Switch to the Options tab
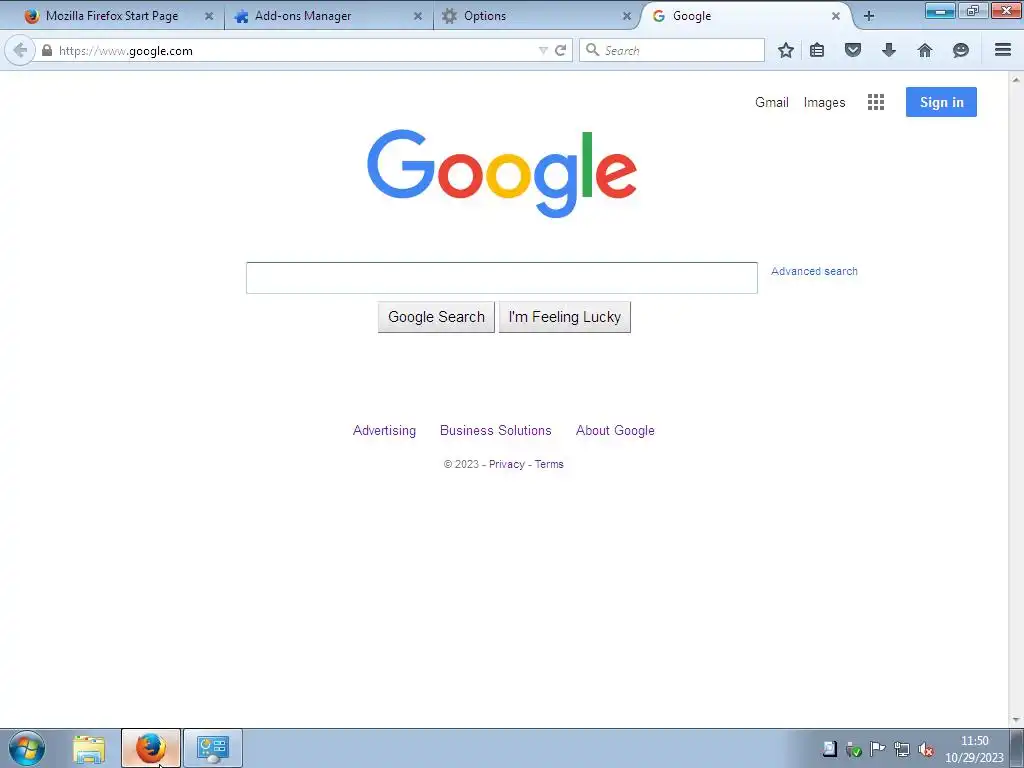Image resolution: width=1024 pixels, height=768 pixels. 485,16
